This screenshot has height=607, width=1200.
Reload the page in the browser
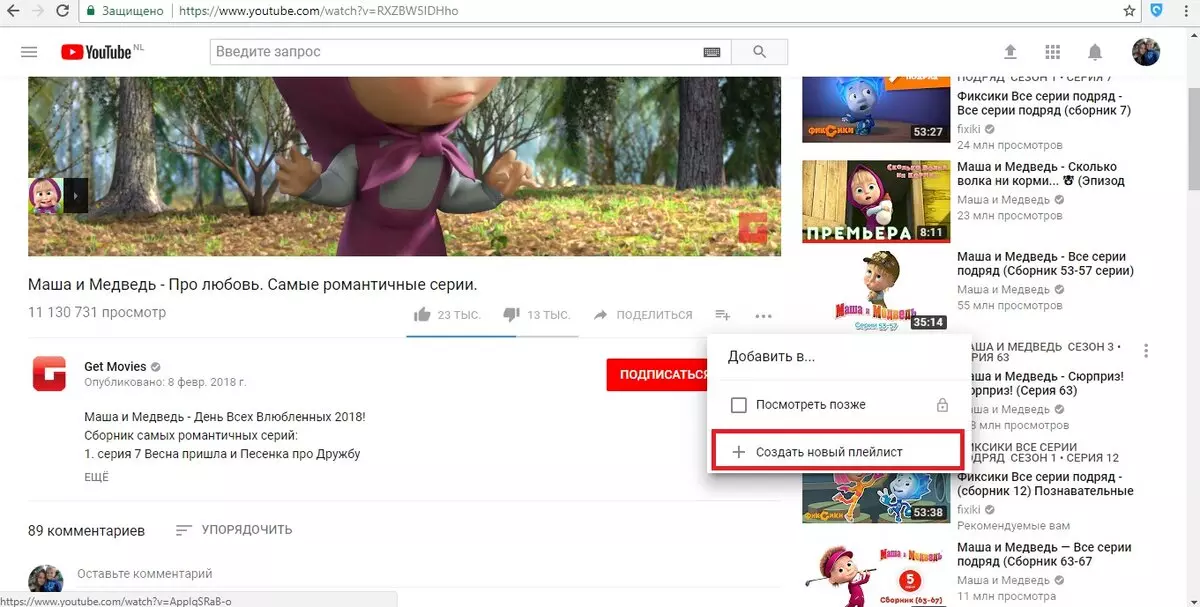(x=62, y=11)
